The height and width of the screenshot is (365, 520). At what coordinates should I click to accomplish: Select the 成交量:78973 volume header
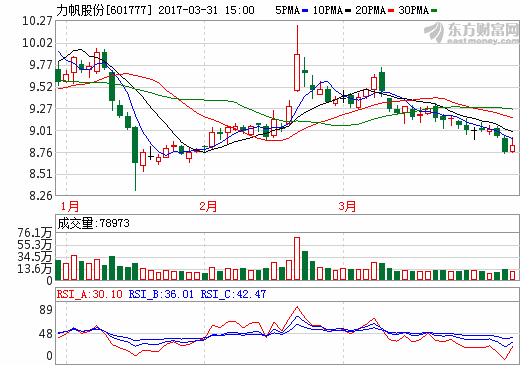(93, 223)
